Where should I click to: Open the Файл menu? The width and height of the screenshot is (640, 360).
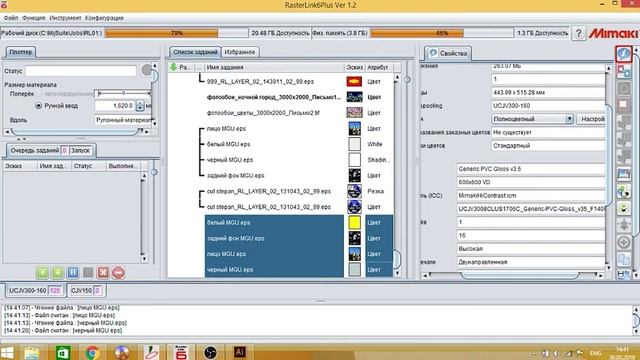pos(11,18)
